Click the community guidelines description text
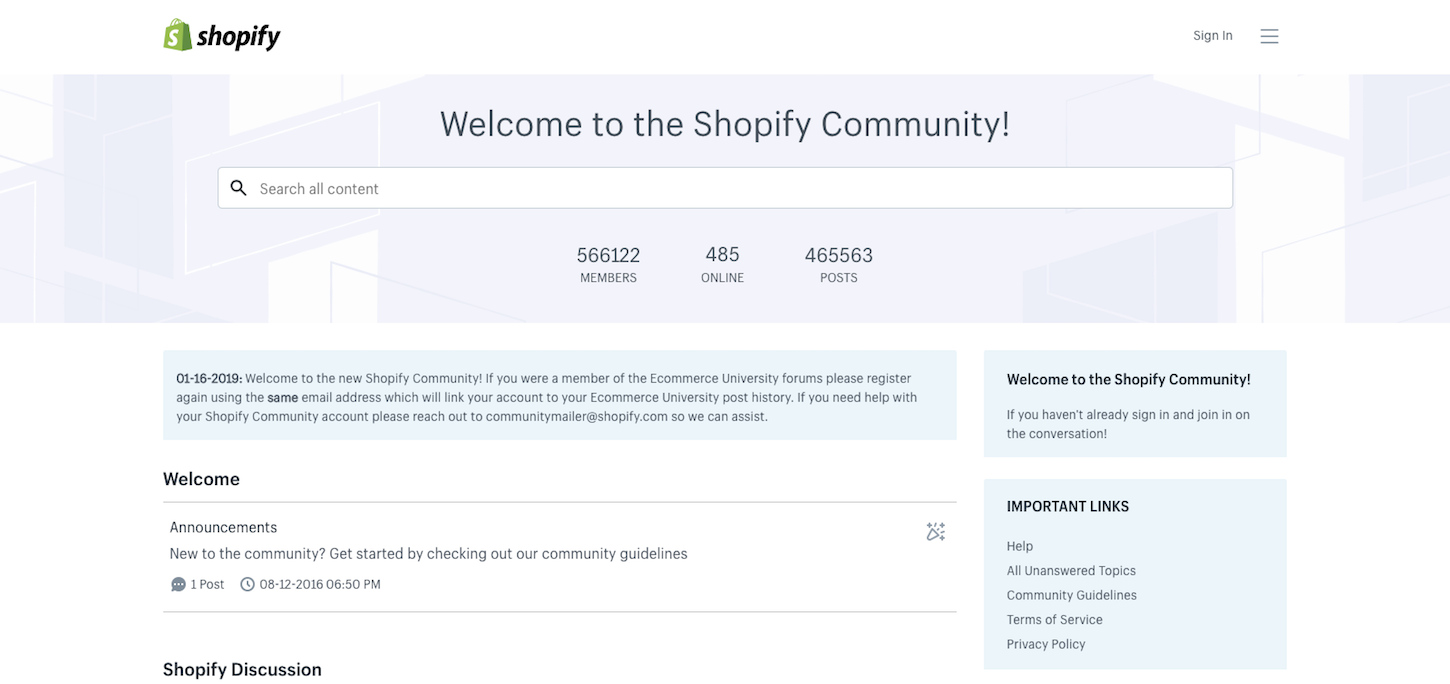The width and height of the screenshot is (1450, 684). pyautogui.click(x=428, y=554)
